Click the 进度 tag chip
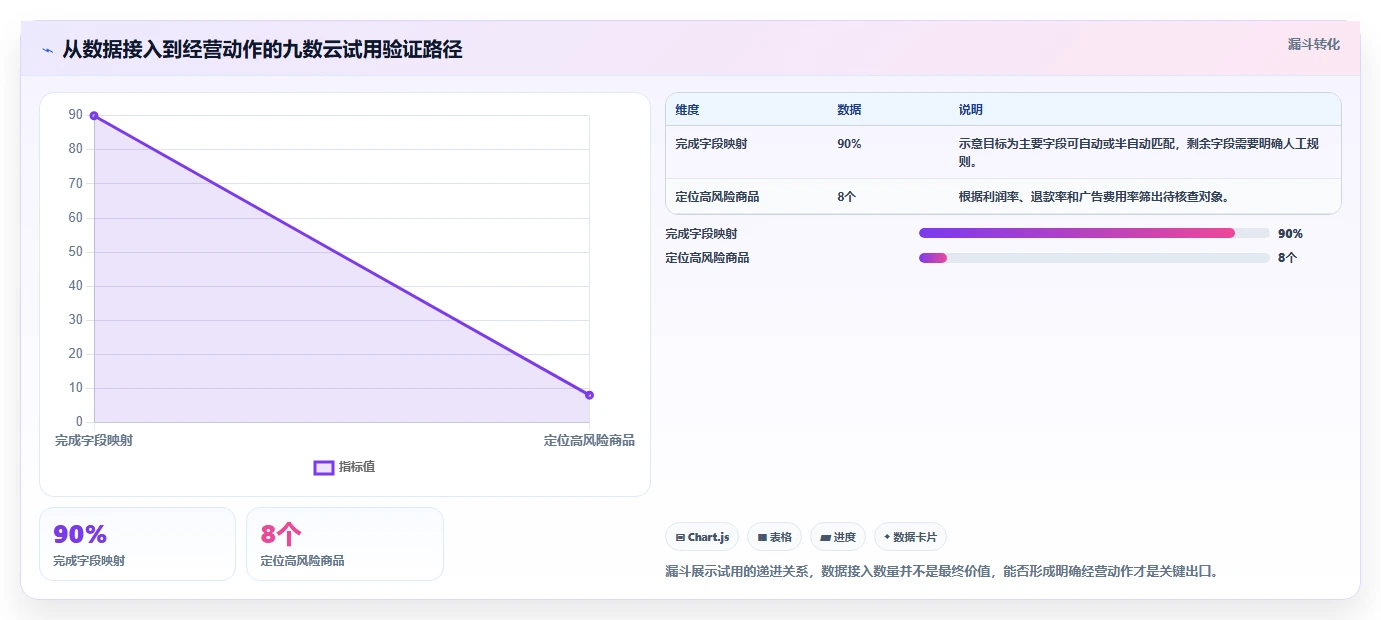This screenshot has width=1381, height=620. tap(838, 537)
